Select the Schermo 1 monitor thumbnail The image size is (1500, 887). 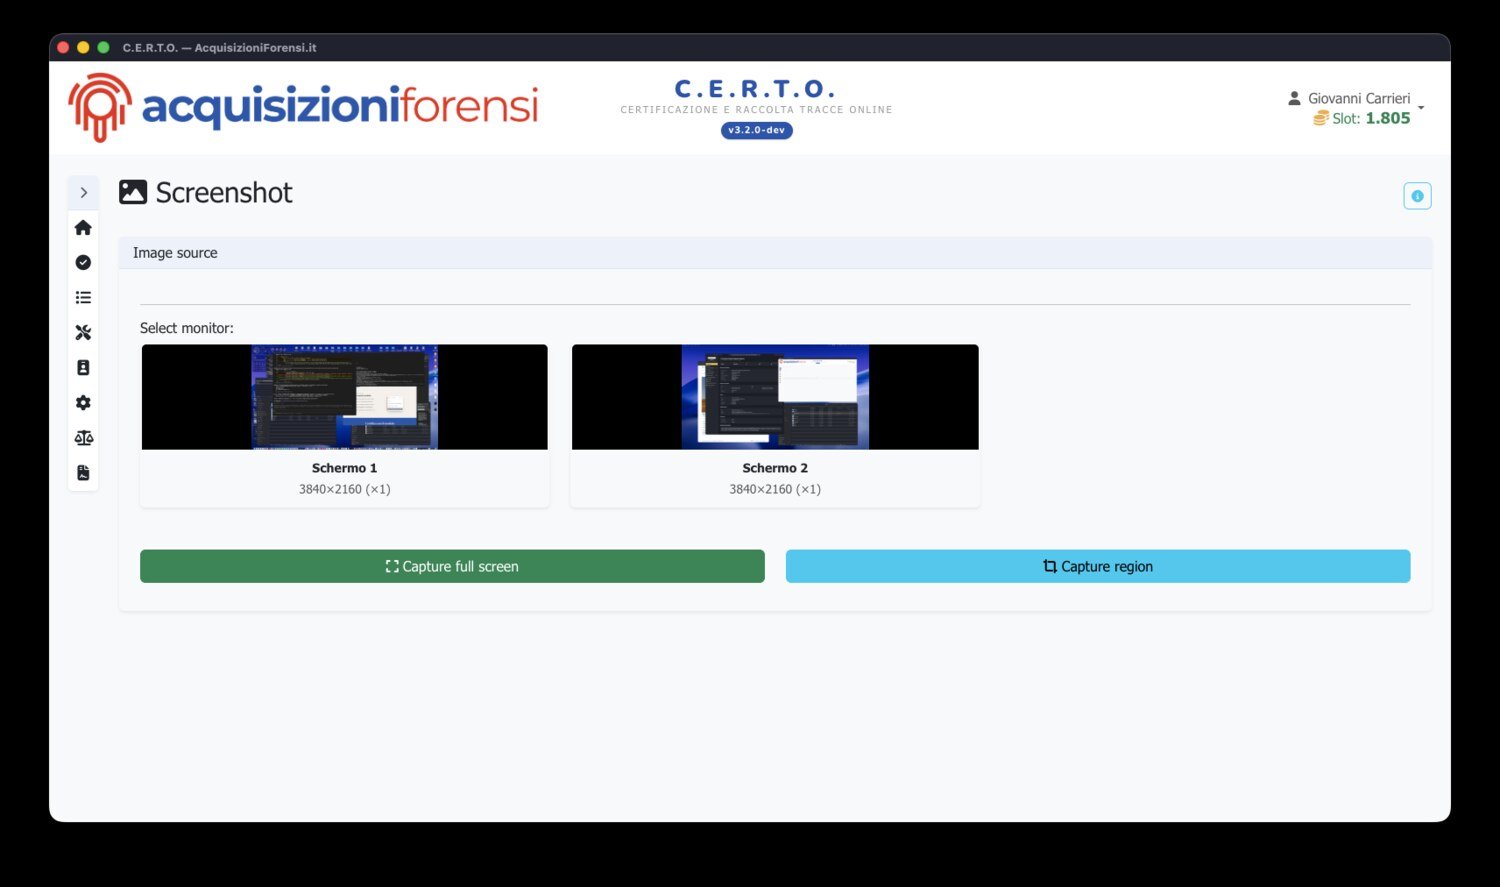pos(345,397)
